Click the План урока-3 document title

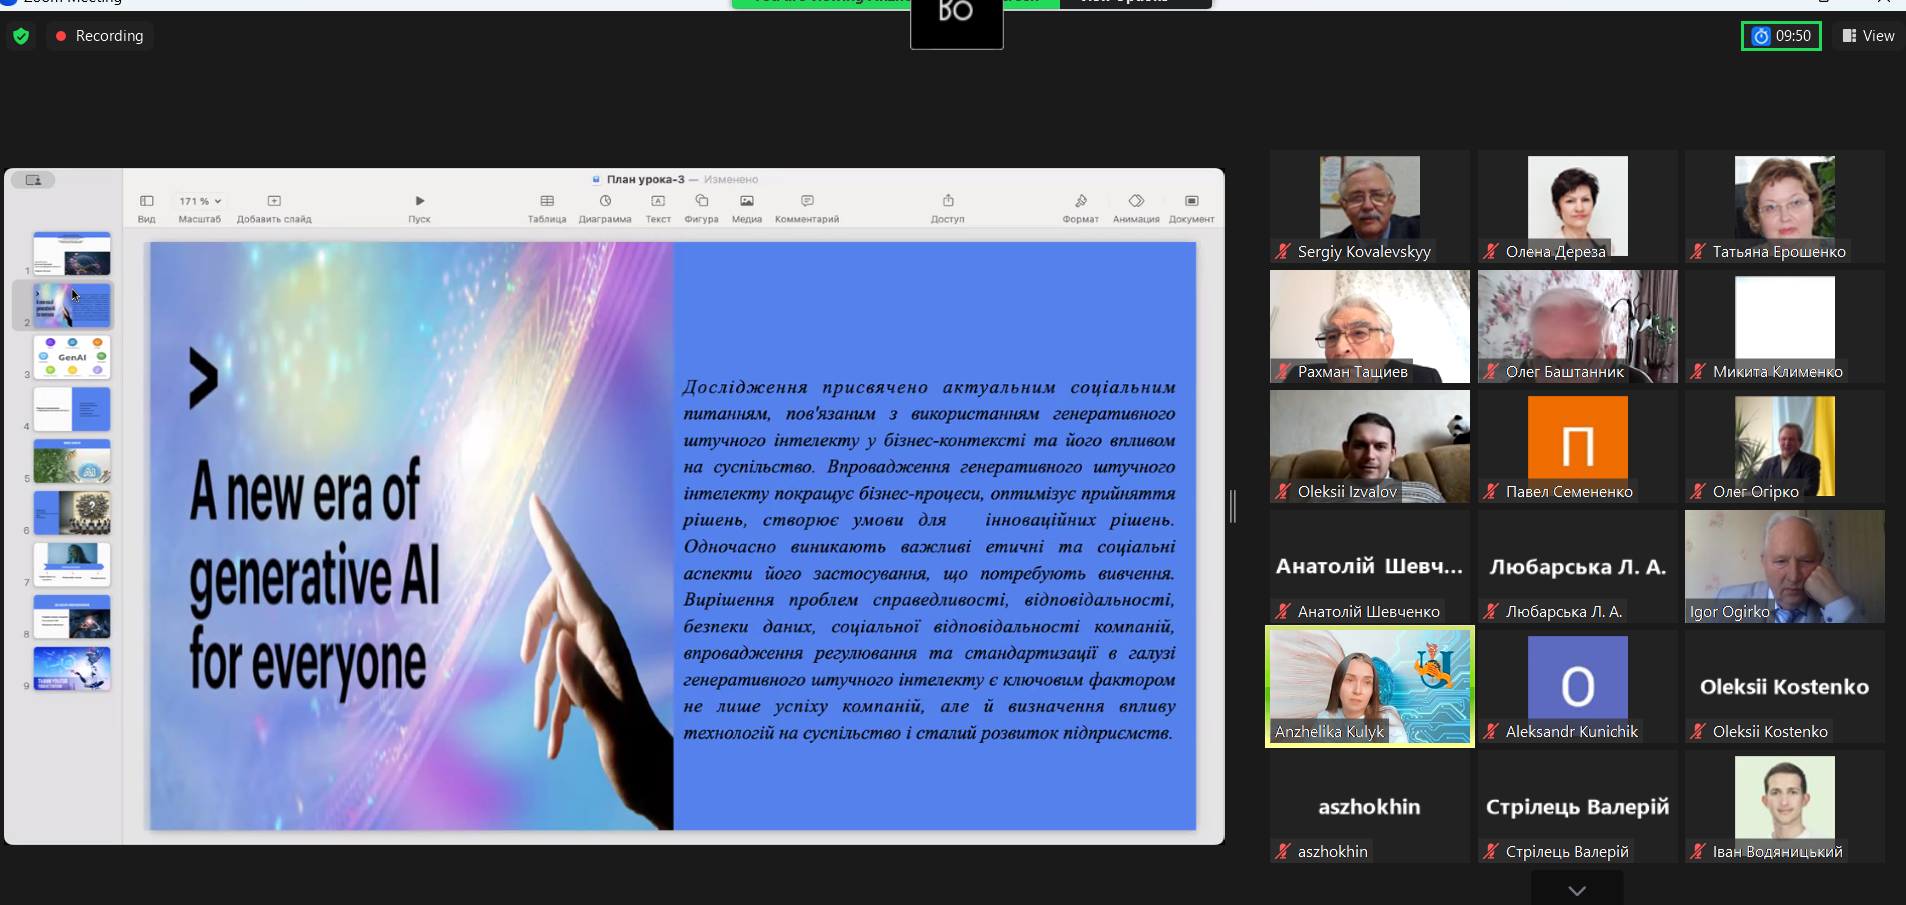(645, 180)
